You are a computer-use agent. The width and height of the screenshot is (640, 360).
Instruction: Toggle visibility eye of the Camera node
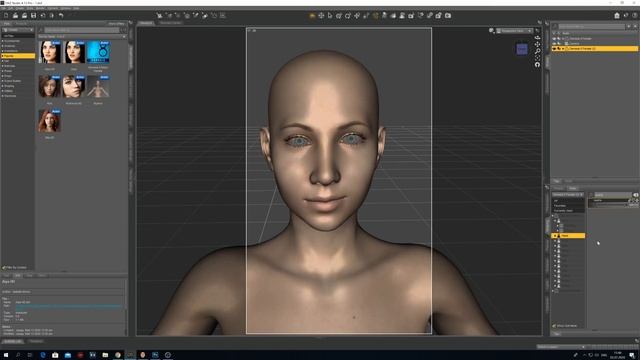554,43
